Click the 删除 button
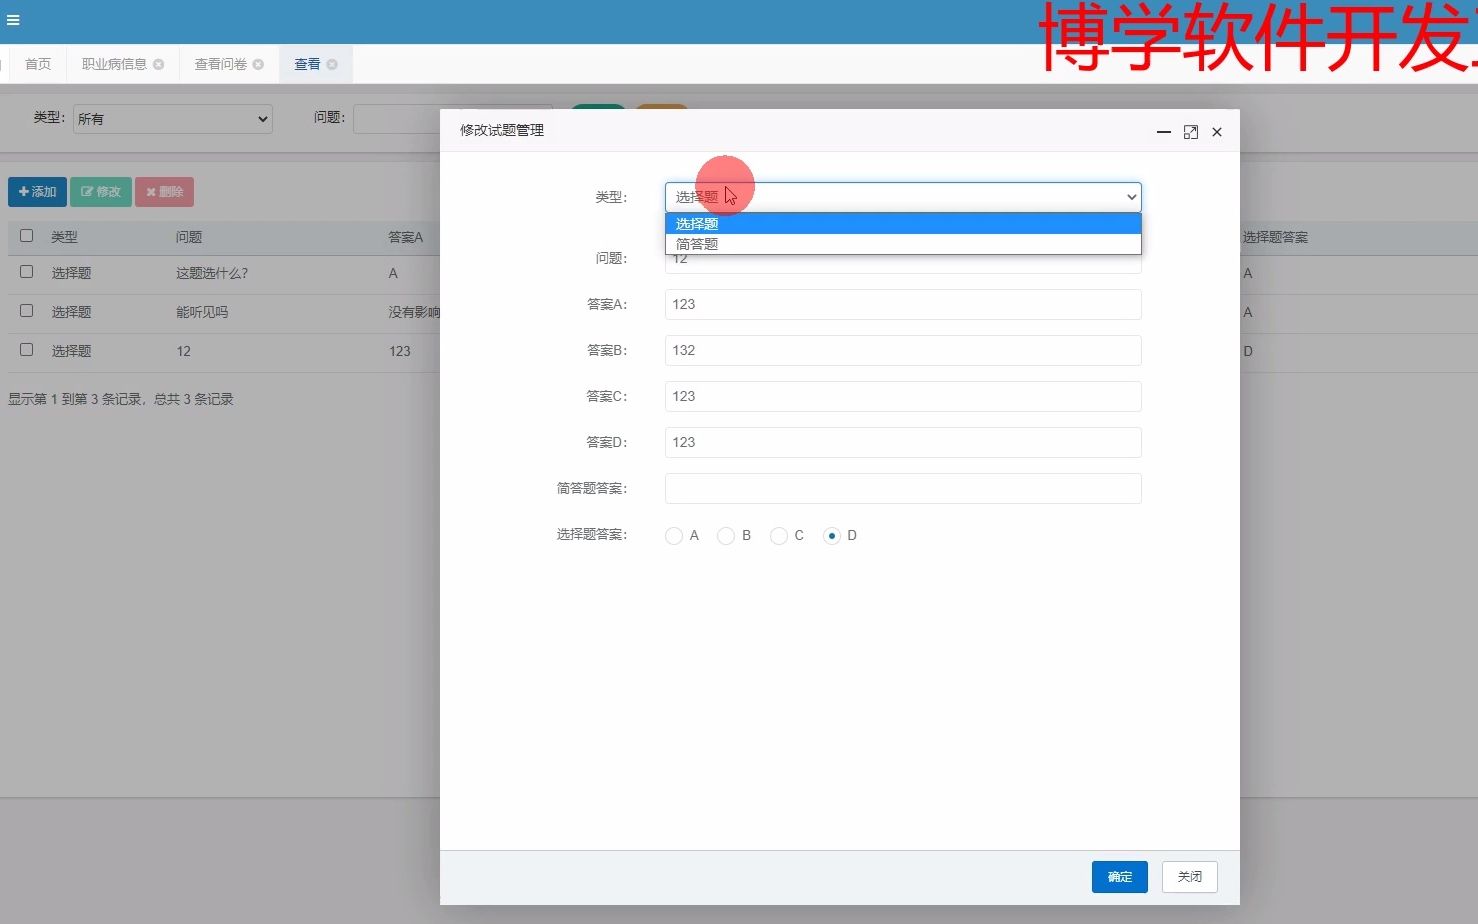 (x=165, y=192)
